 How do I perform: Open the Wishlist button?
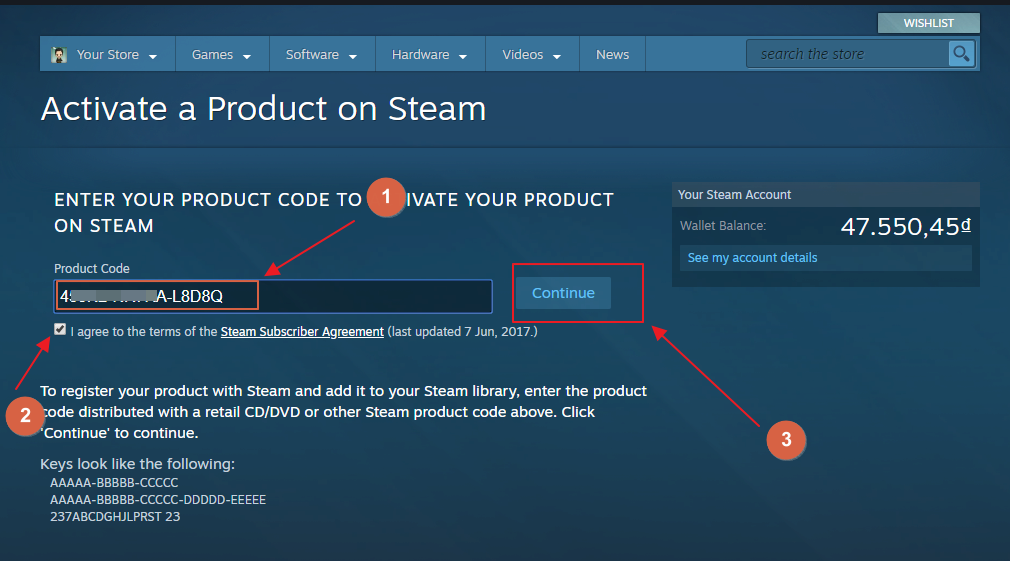point(928,23)
